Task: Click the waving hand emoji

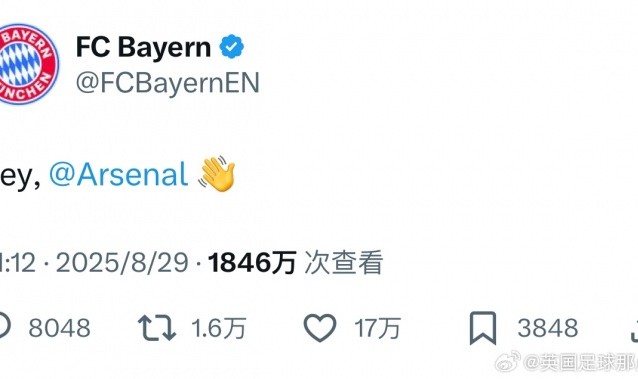Action: point(217,173)
